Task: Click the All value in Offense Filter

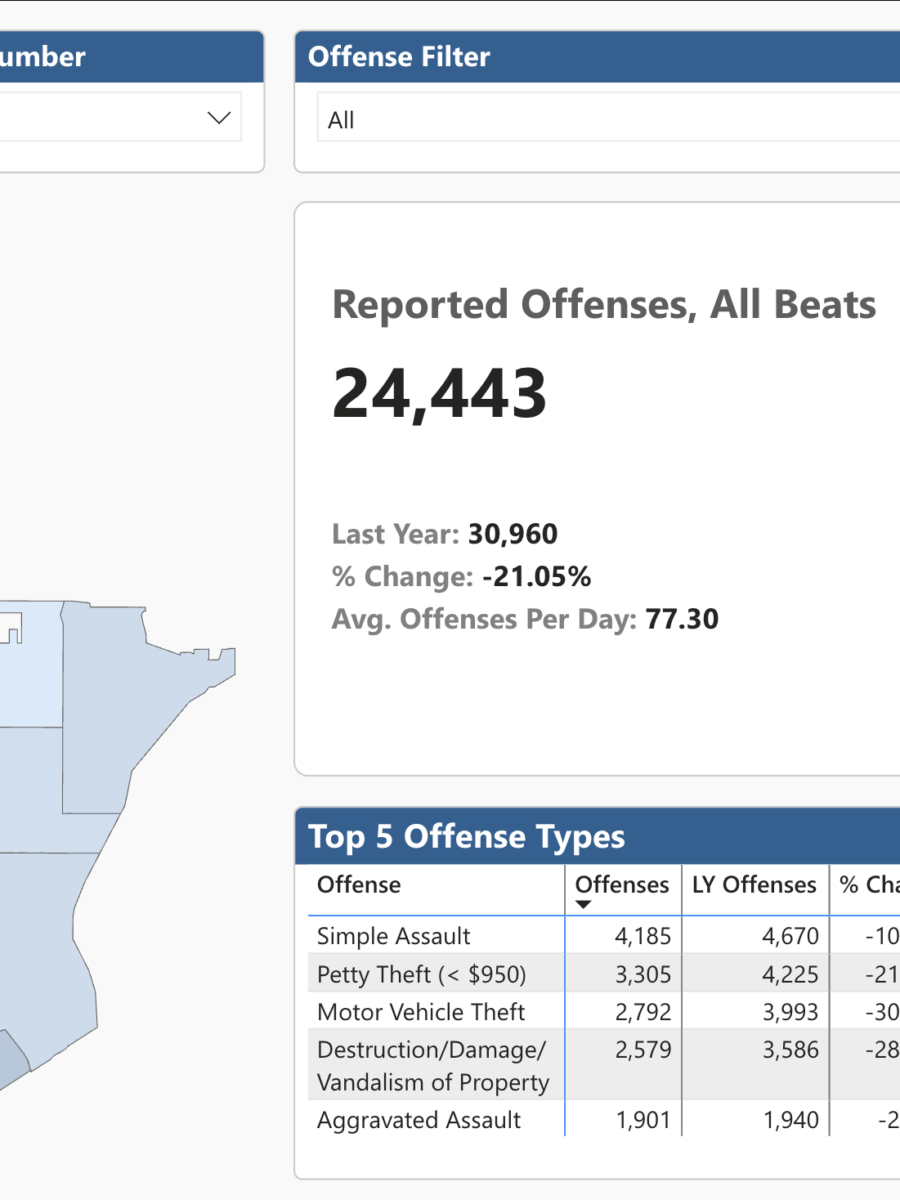Action: tap(340, 119)
